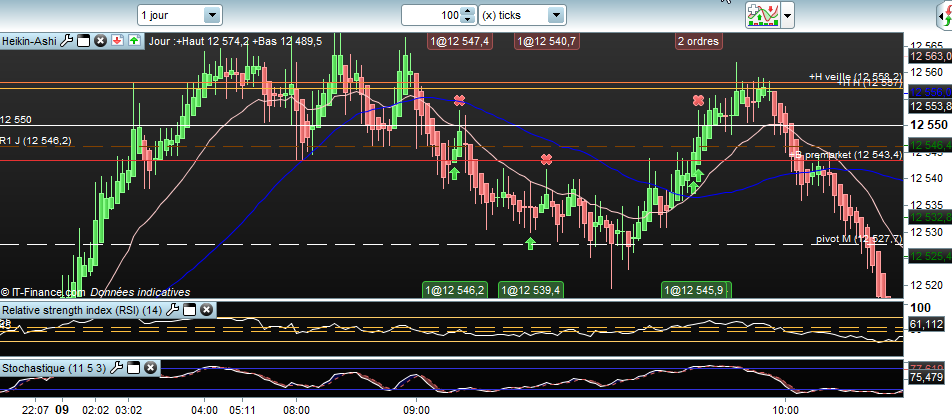
Task: Click the 22:07 time axis label
Action: [x=36, y=409]
